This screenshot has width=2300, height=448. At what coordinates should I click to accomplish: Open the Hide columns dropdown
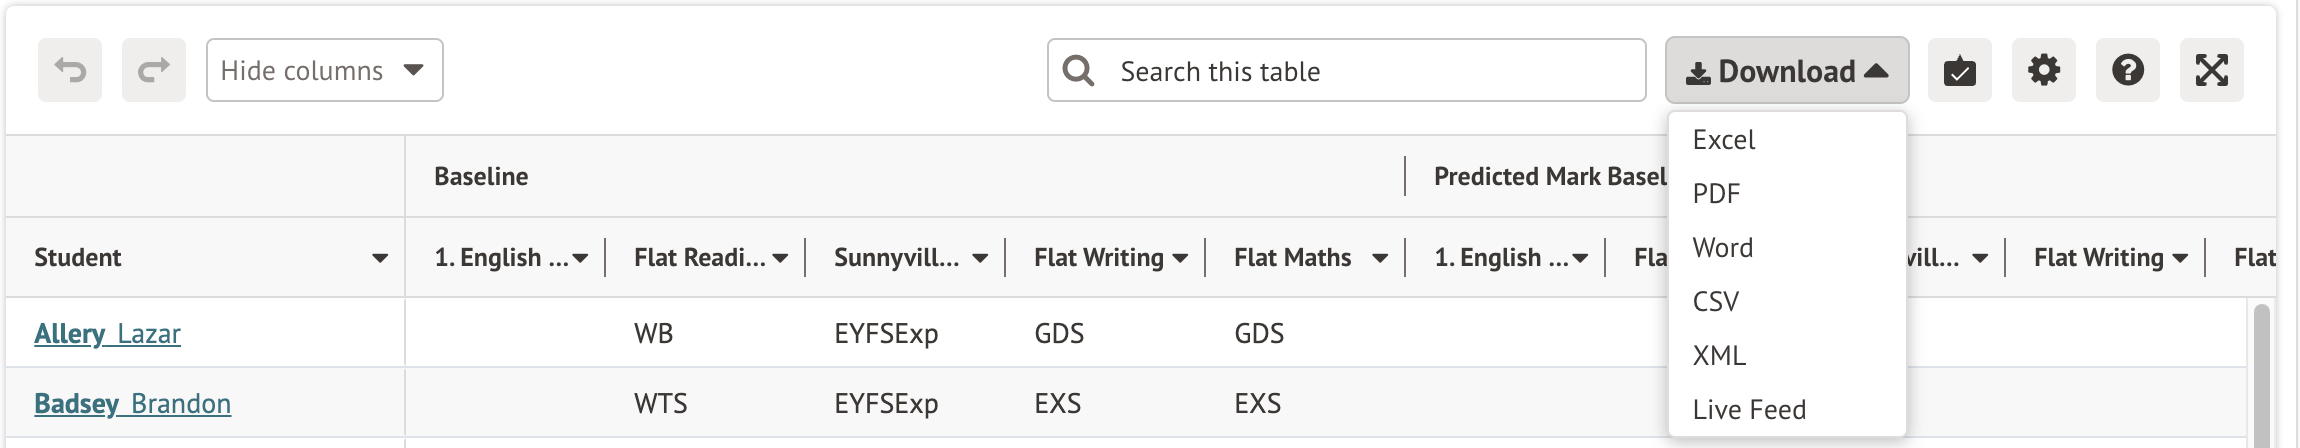tap(324, 70)
